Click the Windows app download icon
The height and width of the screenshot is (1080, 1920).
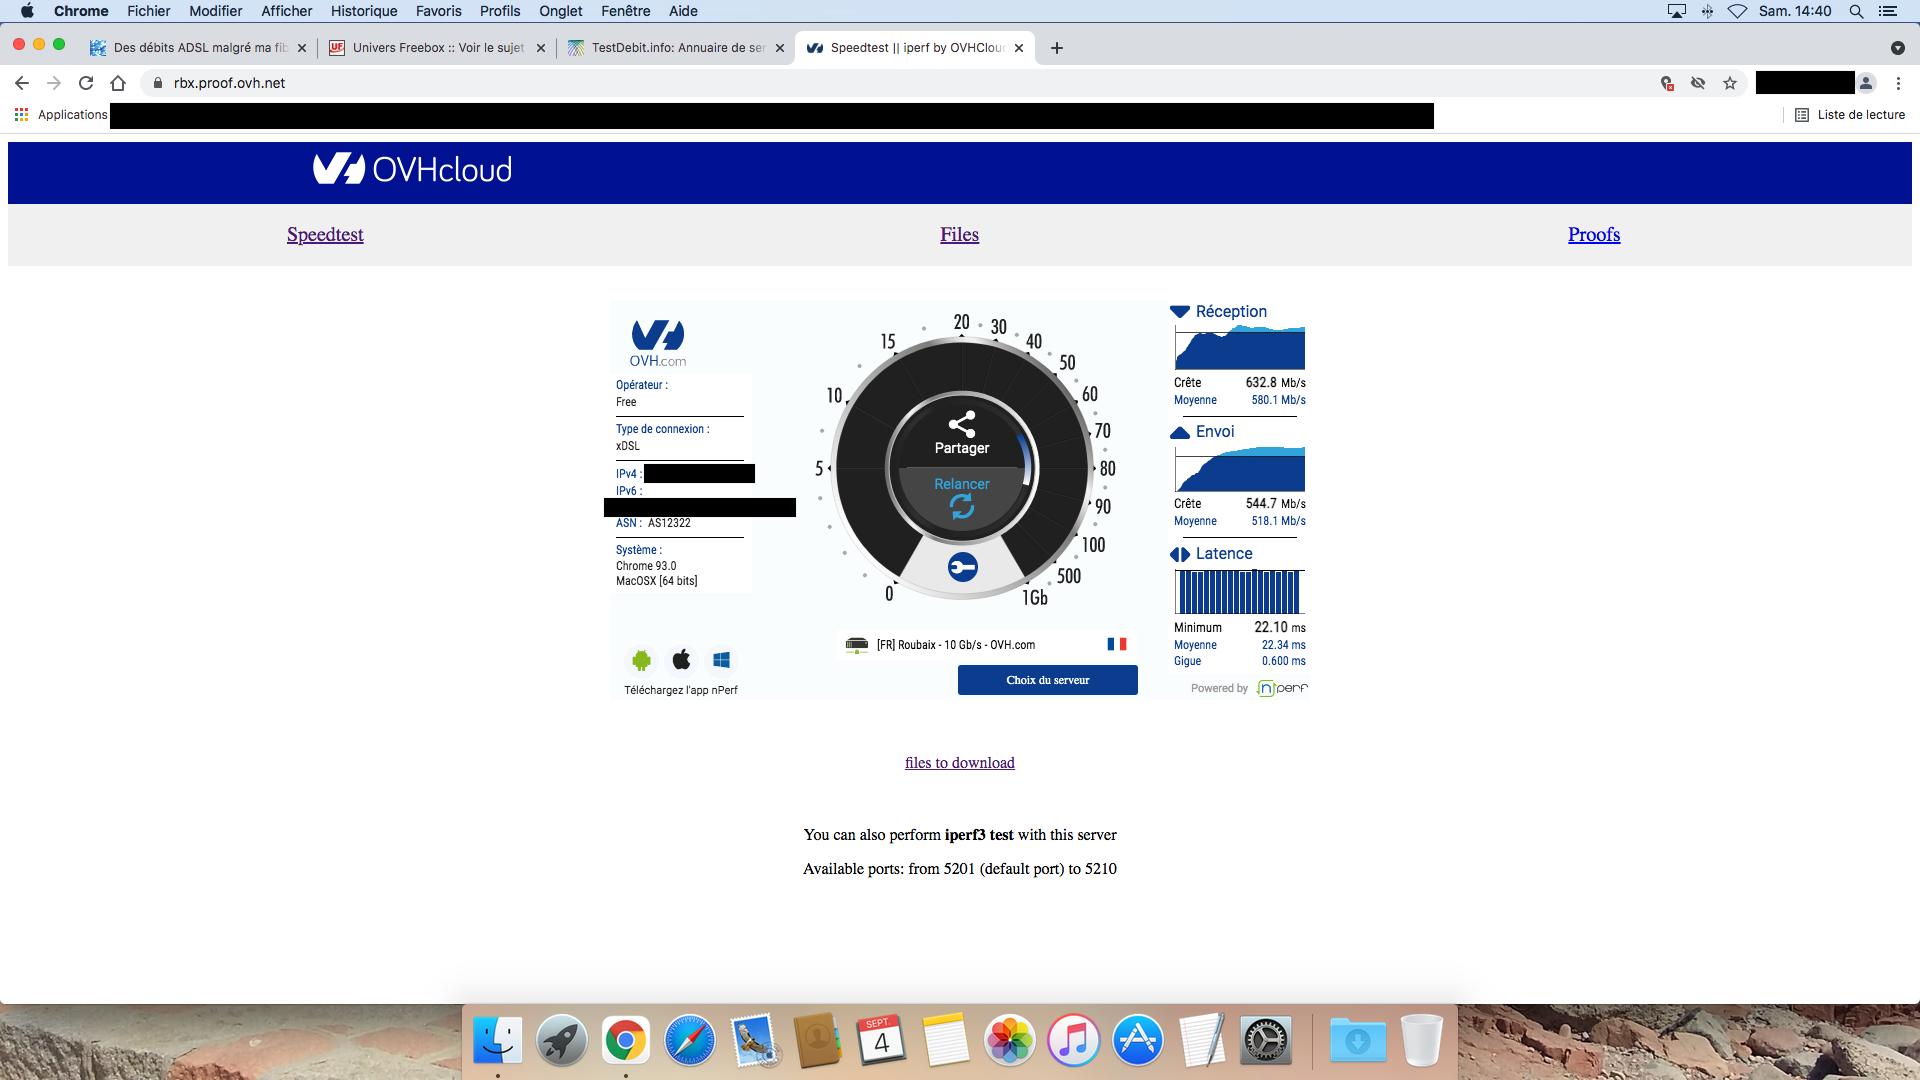click(x=721, y=660)
